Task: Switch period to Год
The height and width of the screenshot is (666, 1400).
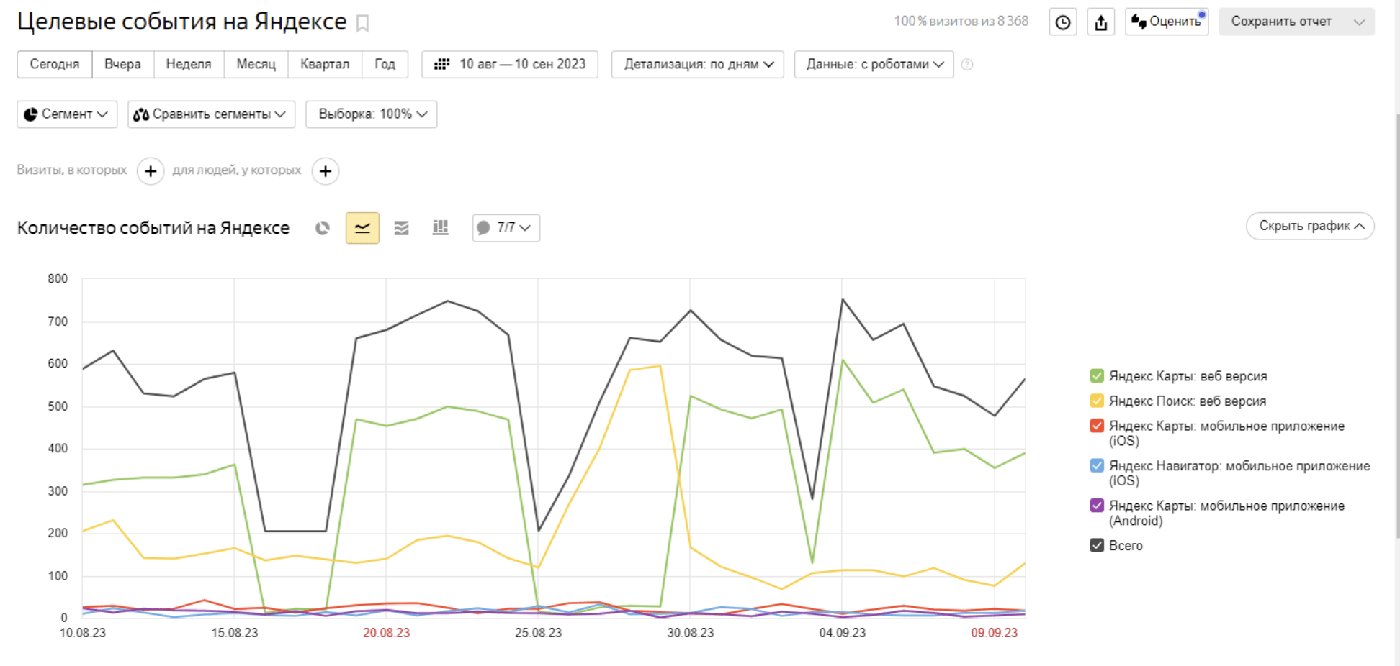Action: click(x=385, y=64)
